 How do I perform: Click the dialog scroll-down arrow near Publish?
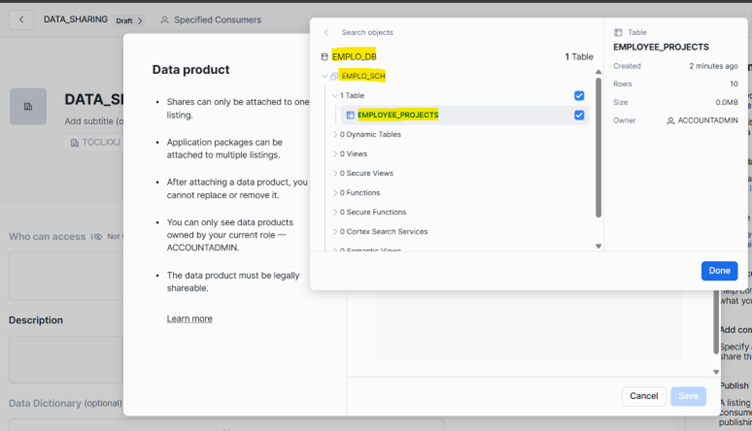pyautogui.click(x=716, y=372)
